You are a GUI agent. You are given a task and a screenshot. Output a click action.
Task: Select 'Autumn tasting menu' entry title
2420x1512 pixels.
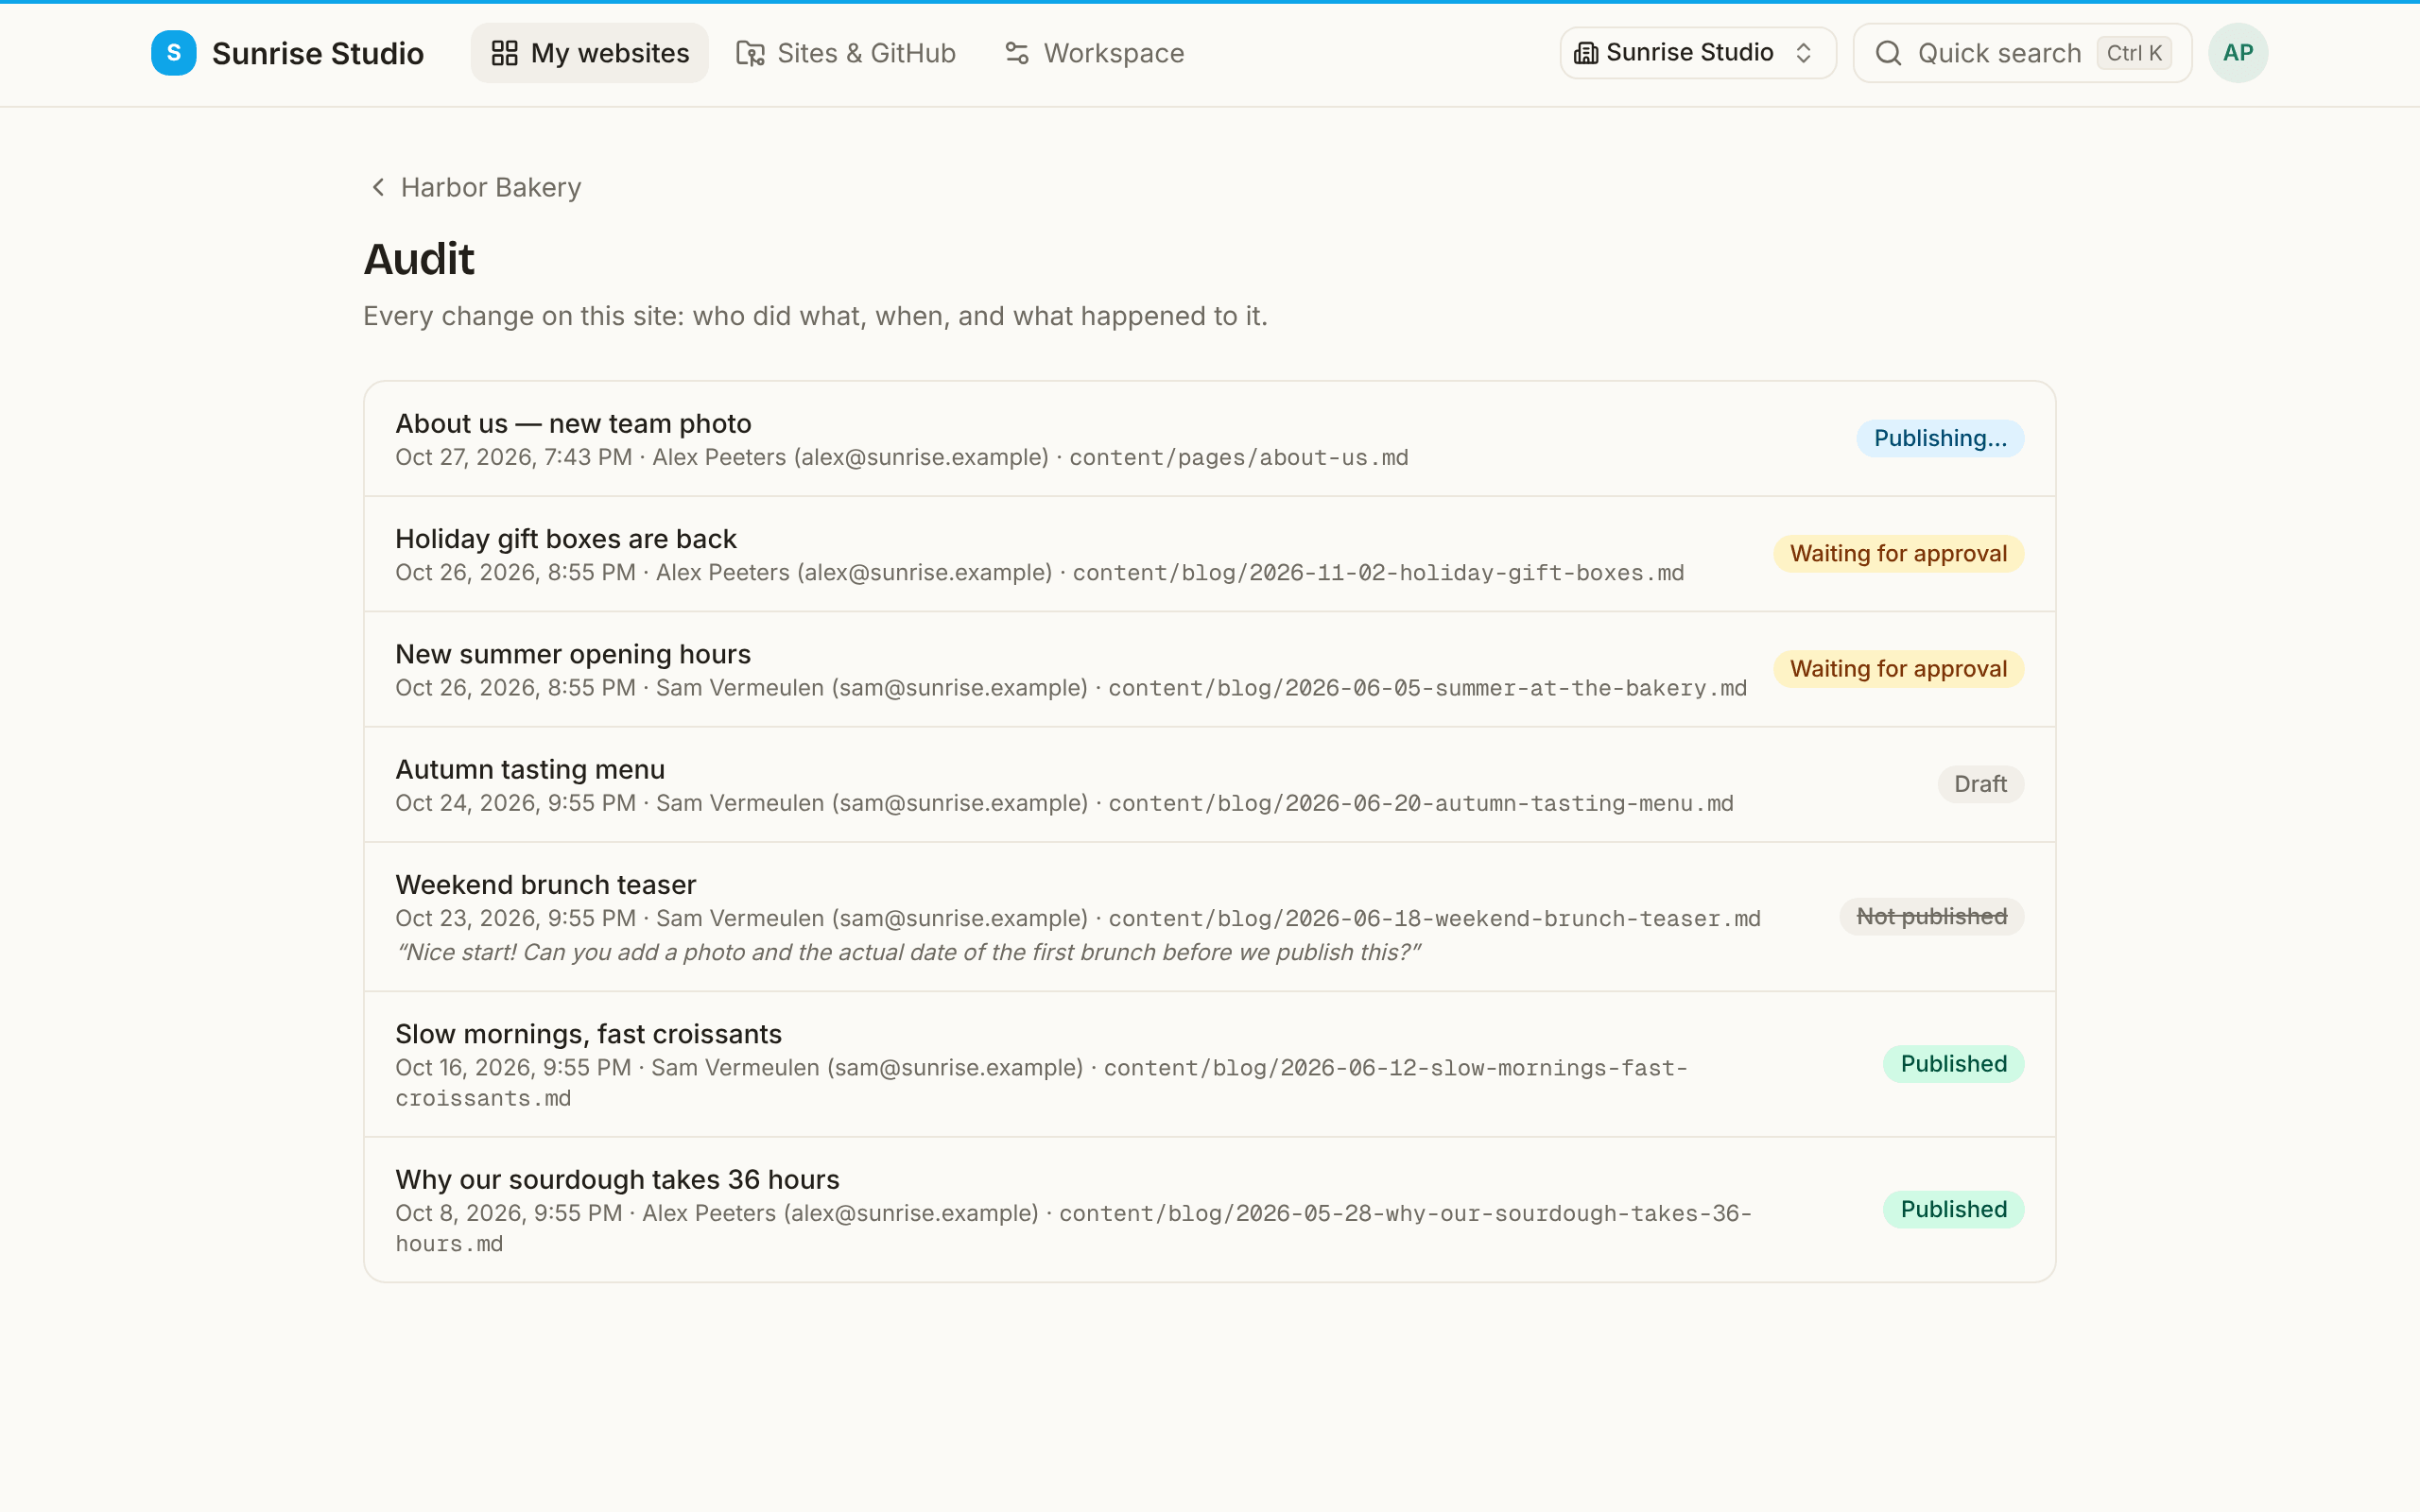tap(530, 769)
